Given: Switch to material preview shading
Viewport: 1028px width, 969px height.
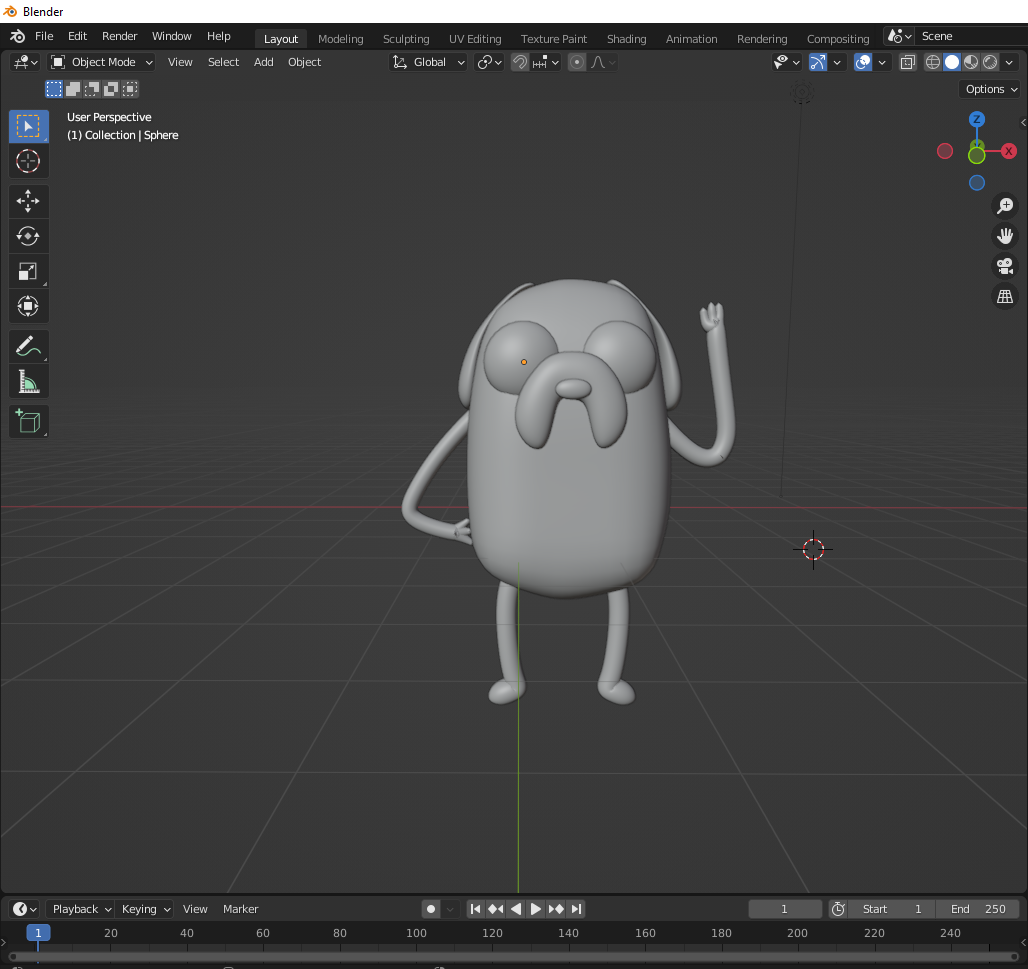Looking at the screenshot, I should point(971,62).
